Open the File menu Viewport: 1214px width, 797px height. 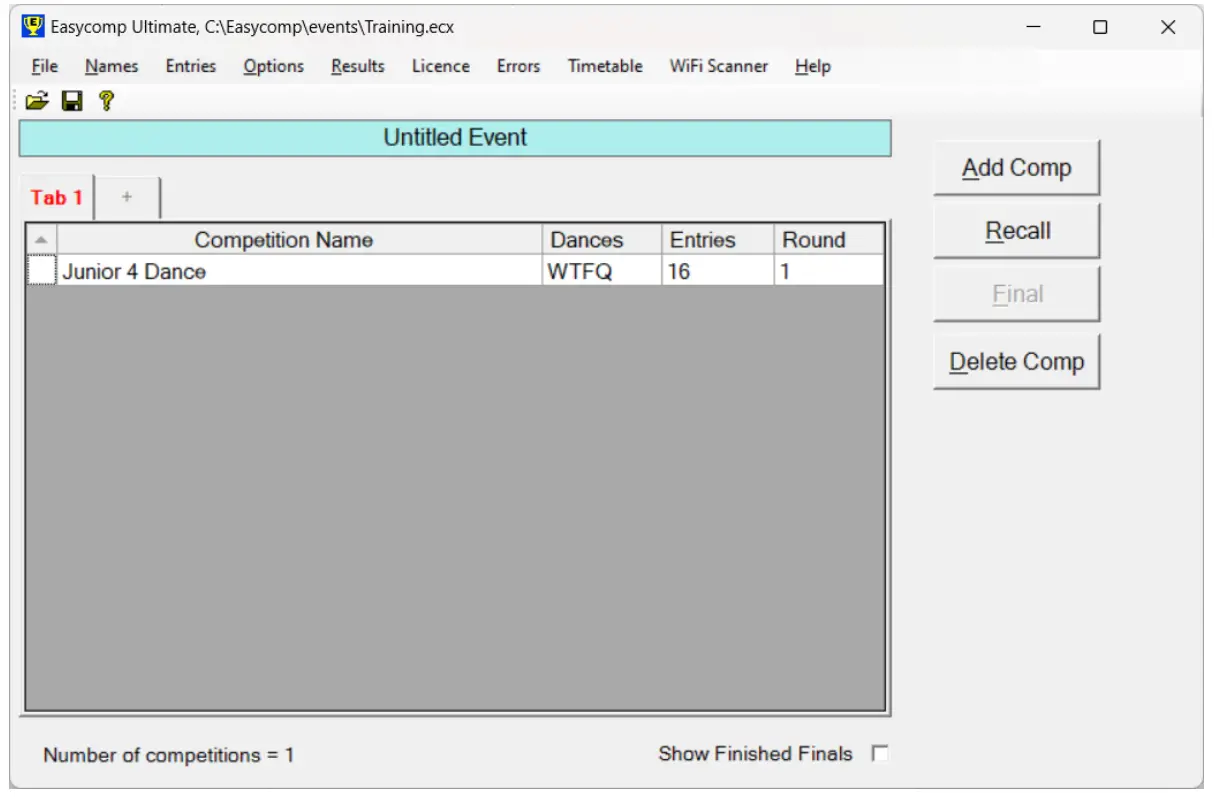pyautogui.click(x=45, y=66)
